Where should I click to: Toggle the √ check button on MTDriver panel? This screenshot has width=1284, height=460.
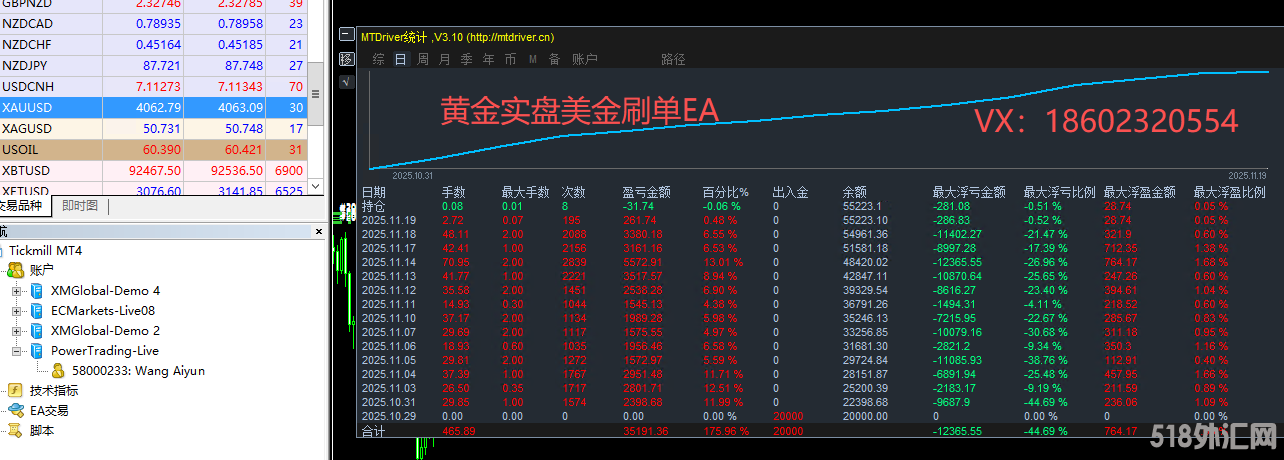click(346, 82)
